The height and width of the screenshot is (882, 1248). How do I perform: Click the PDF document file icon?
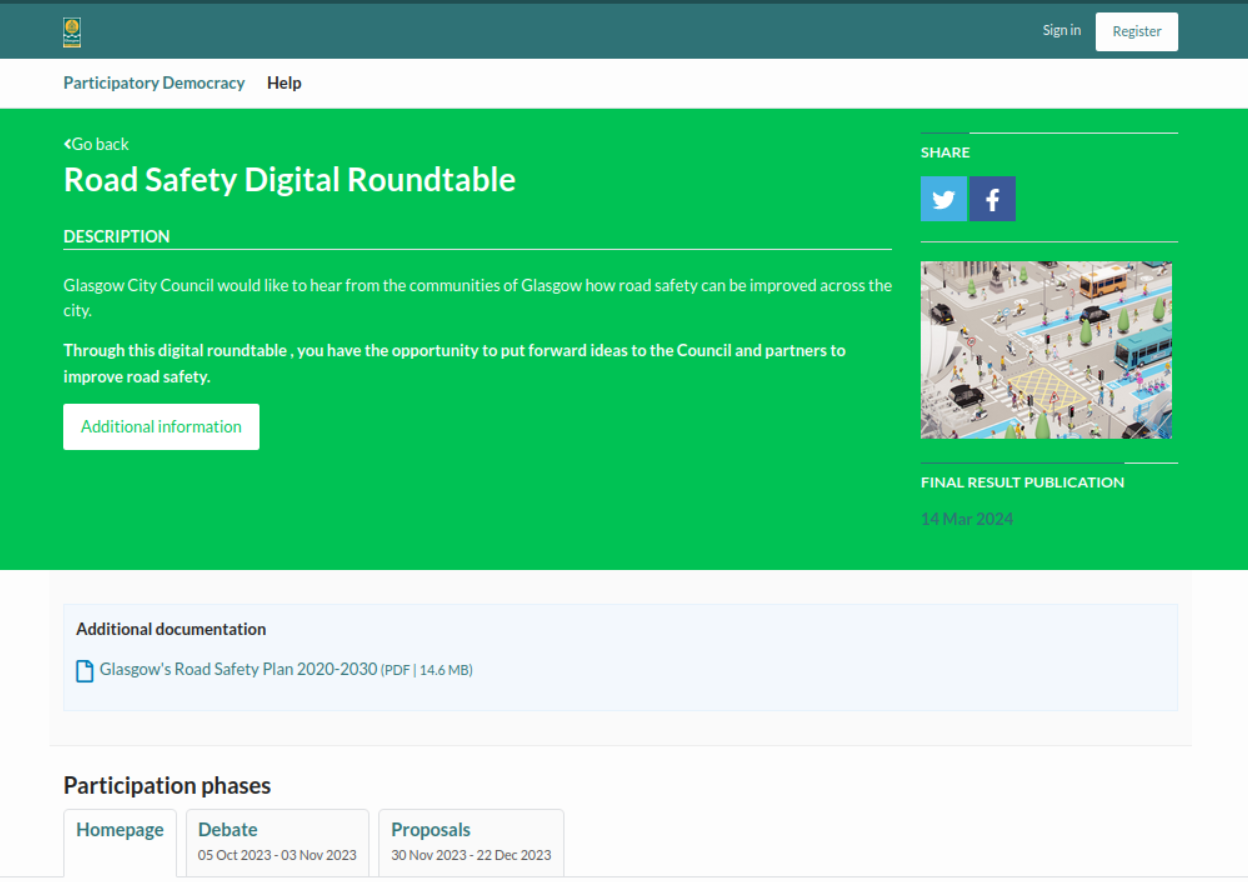[x=85, y=671]
